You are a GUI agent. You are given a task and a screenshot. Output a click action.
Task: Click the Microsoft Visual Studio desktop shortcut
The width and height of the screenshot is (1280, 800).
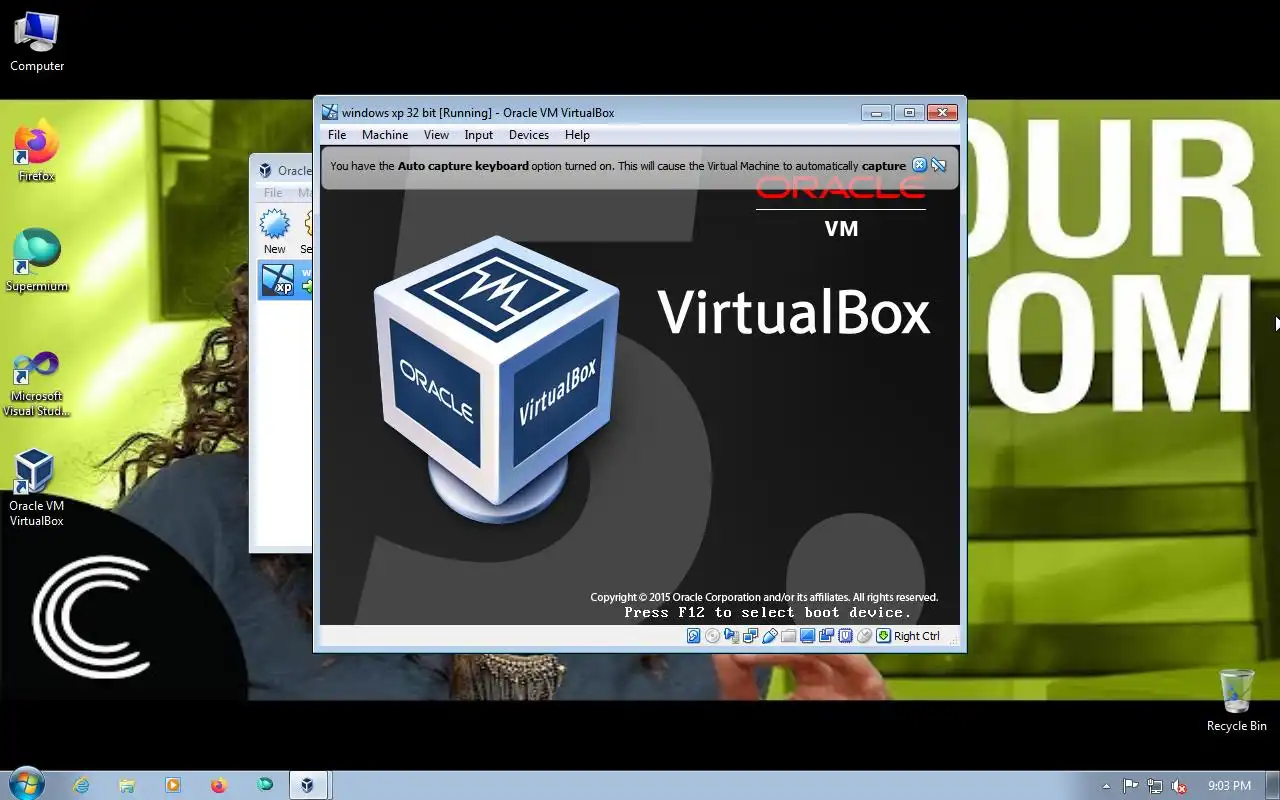tap(37, 383)
